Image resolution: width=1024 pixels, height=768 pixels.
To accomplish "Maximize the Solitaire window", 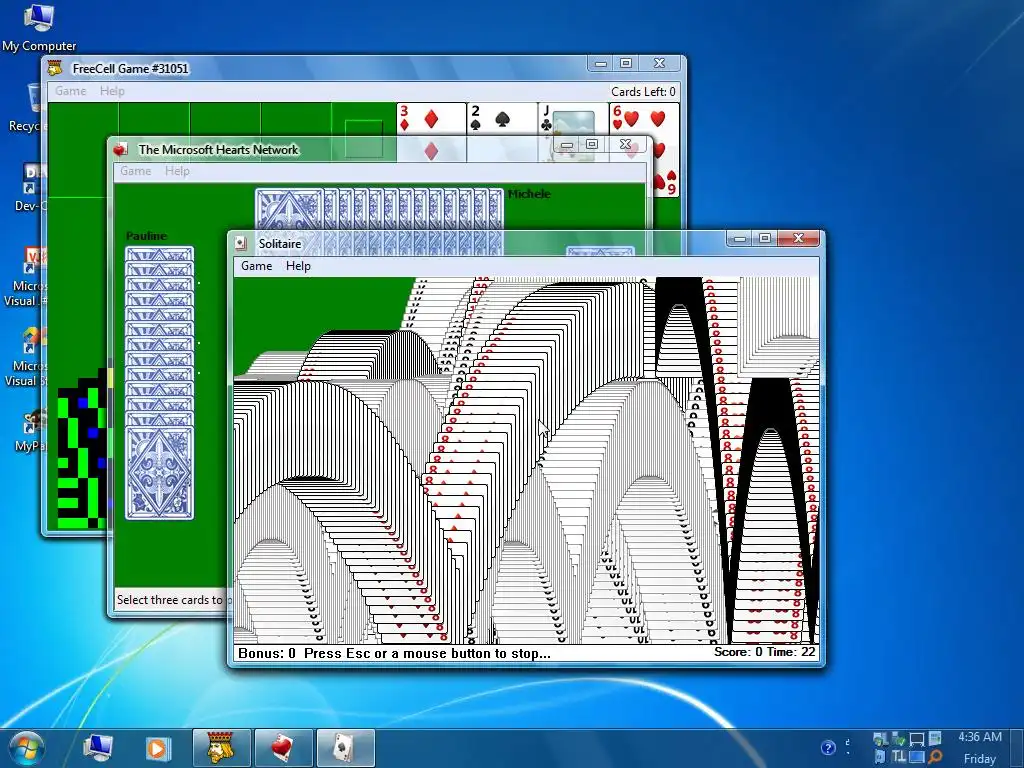I will coord(765,238).
